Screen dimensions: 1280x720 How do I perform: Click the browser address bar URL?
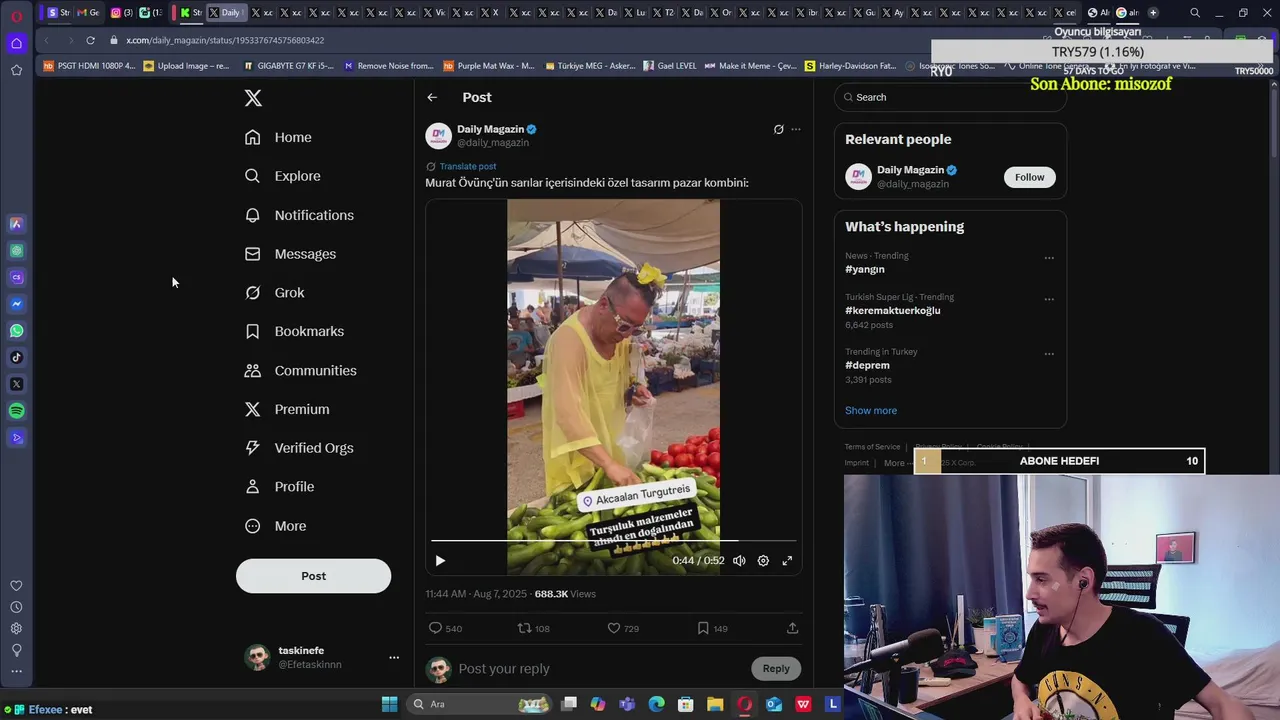point(225,40)
